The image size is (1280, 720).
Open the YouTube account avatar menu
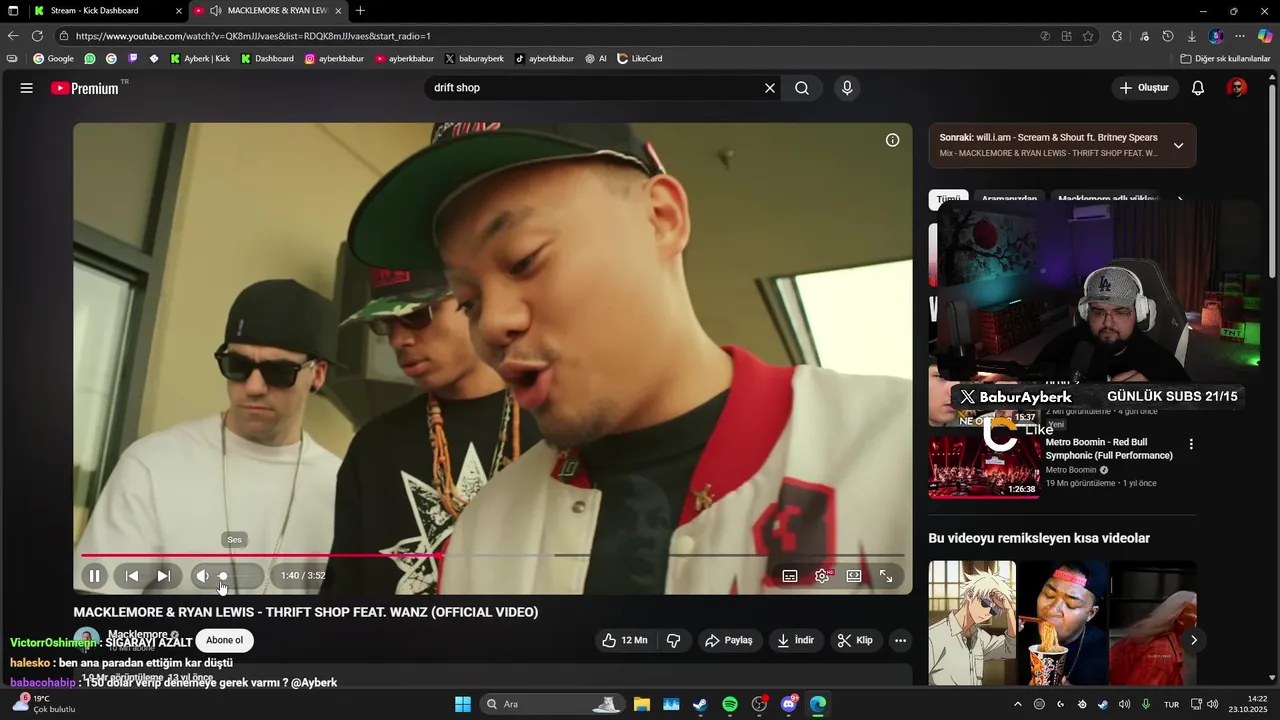pyautogui.click(x=1237, y=88)
